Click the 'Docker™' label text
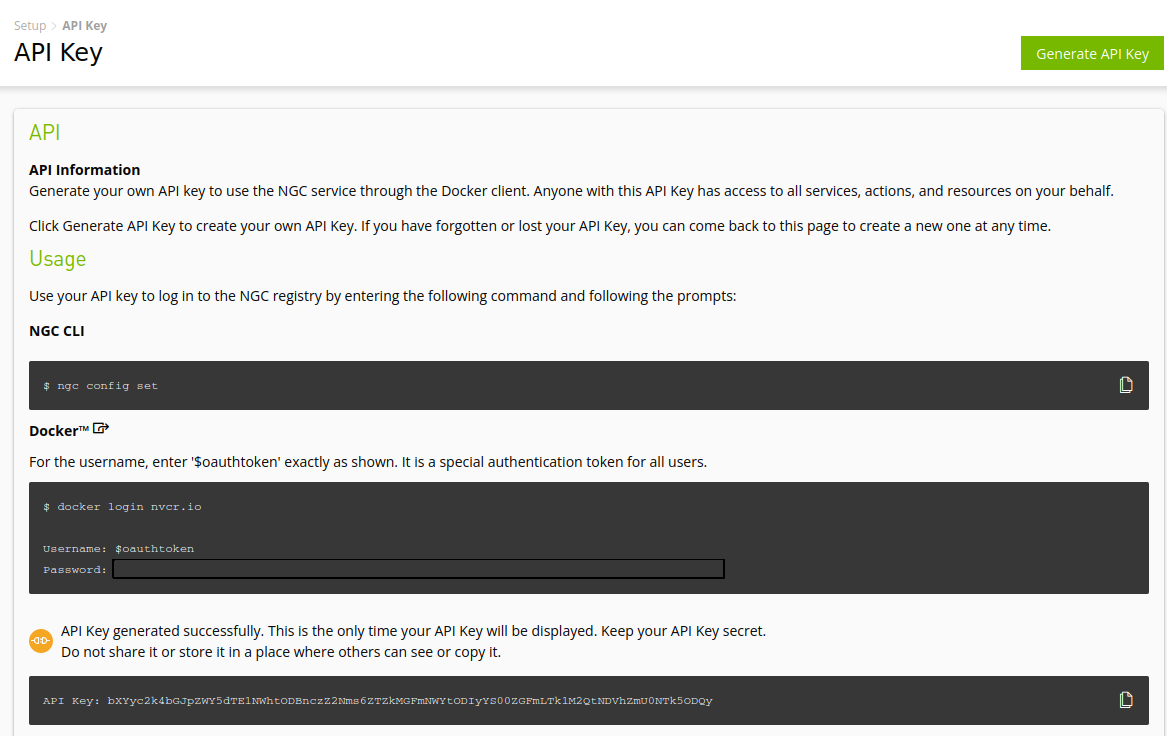 pos(59,431)
